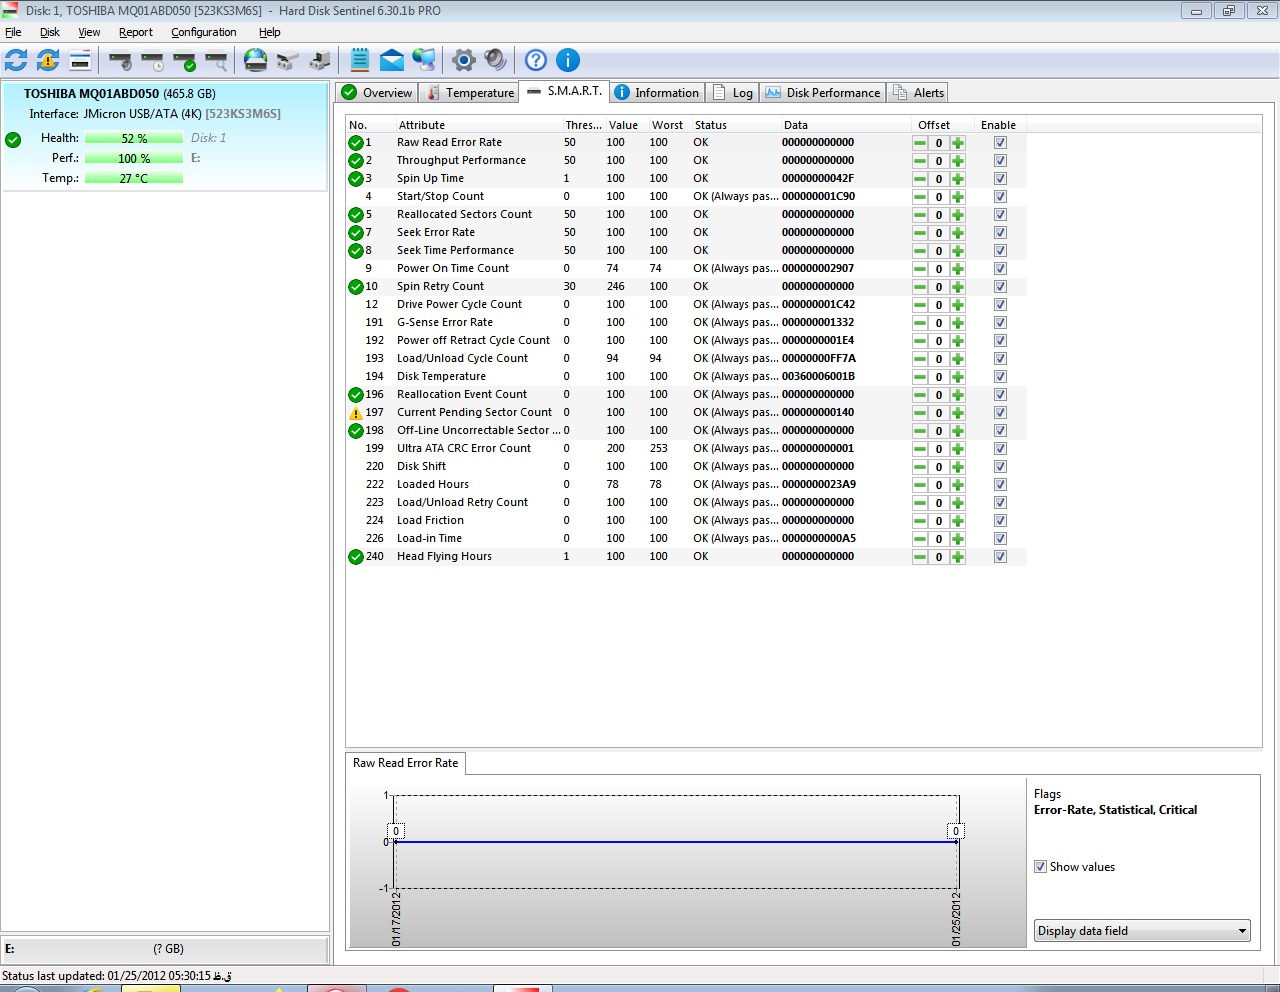The image size is (1280, 992).
Task: Expand the Display data field dropdown
Action: coord(1242,931)
